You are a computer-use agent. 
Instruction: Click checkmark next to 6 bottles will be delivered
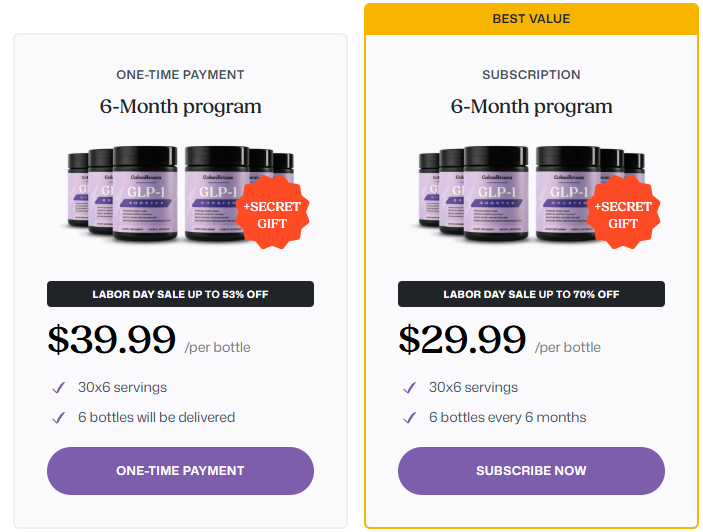[x=58, y=418]
